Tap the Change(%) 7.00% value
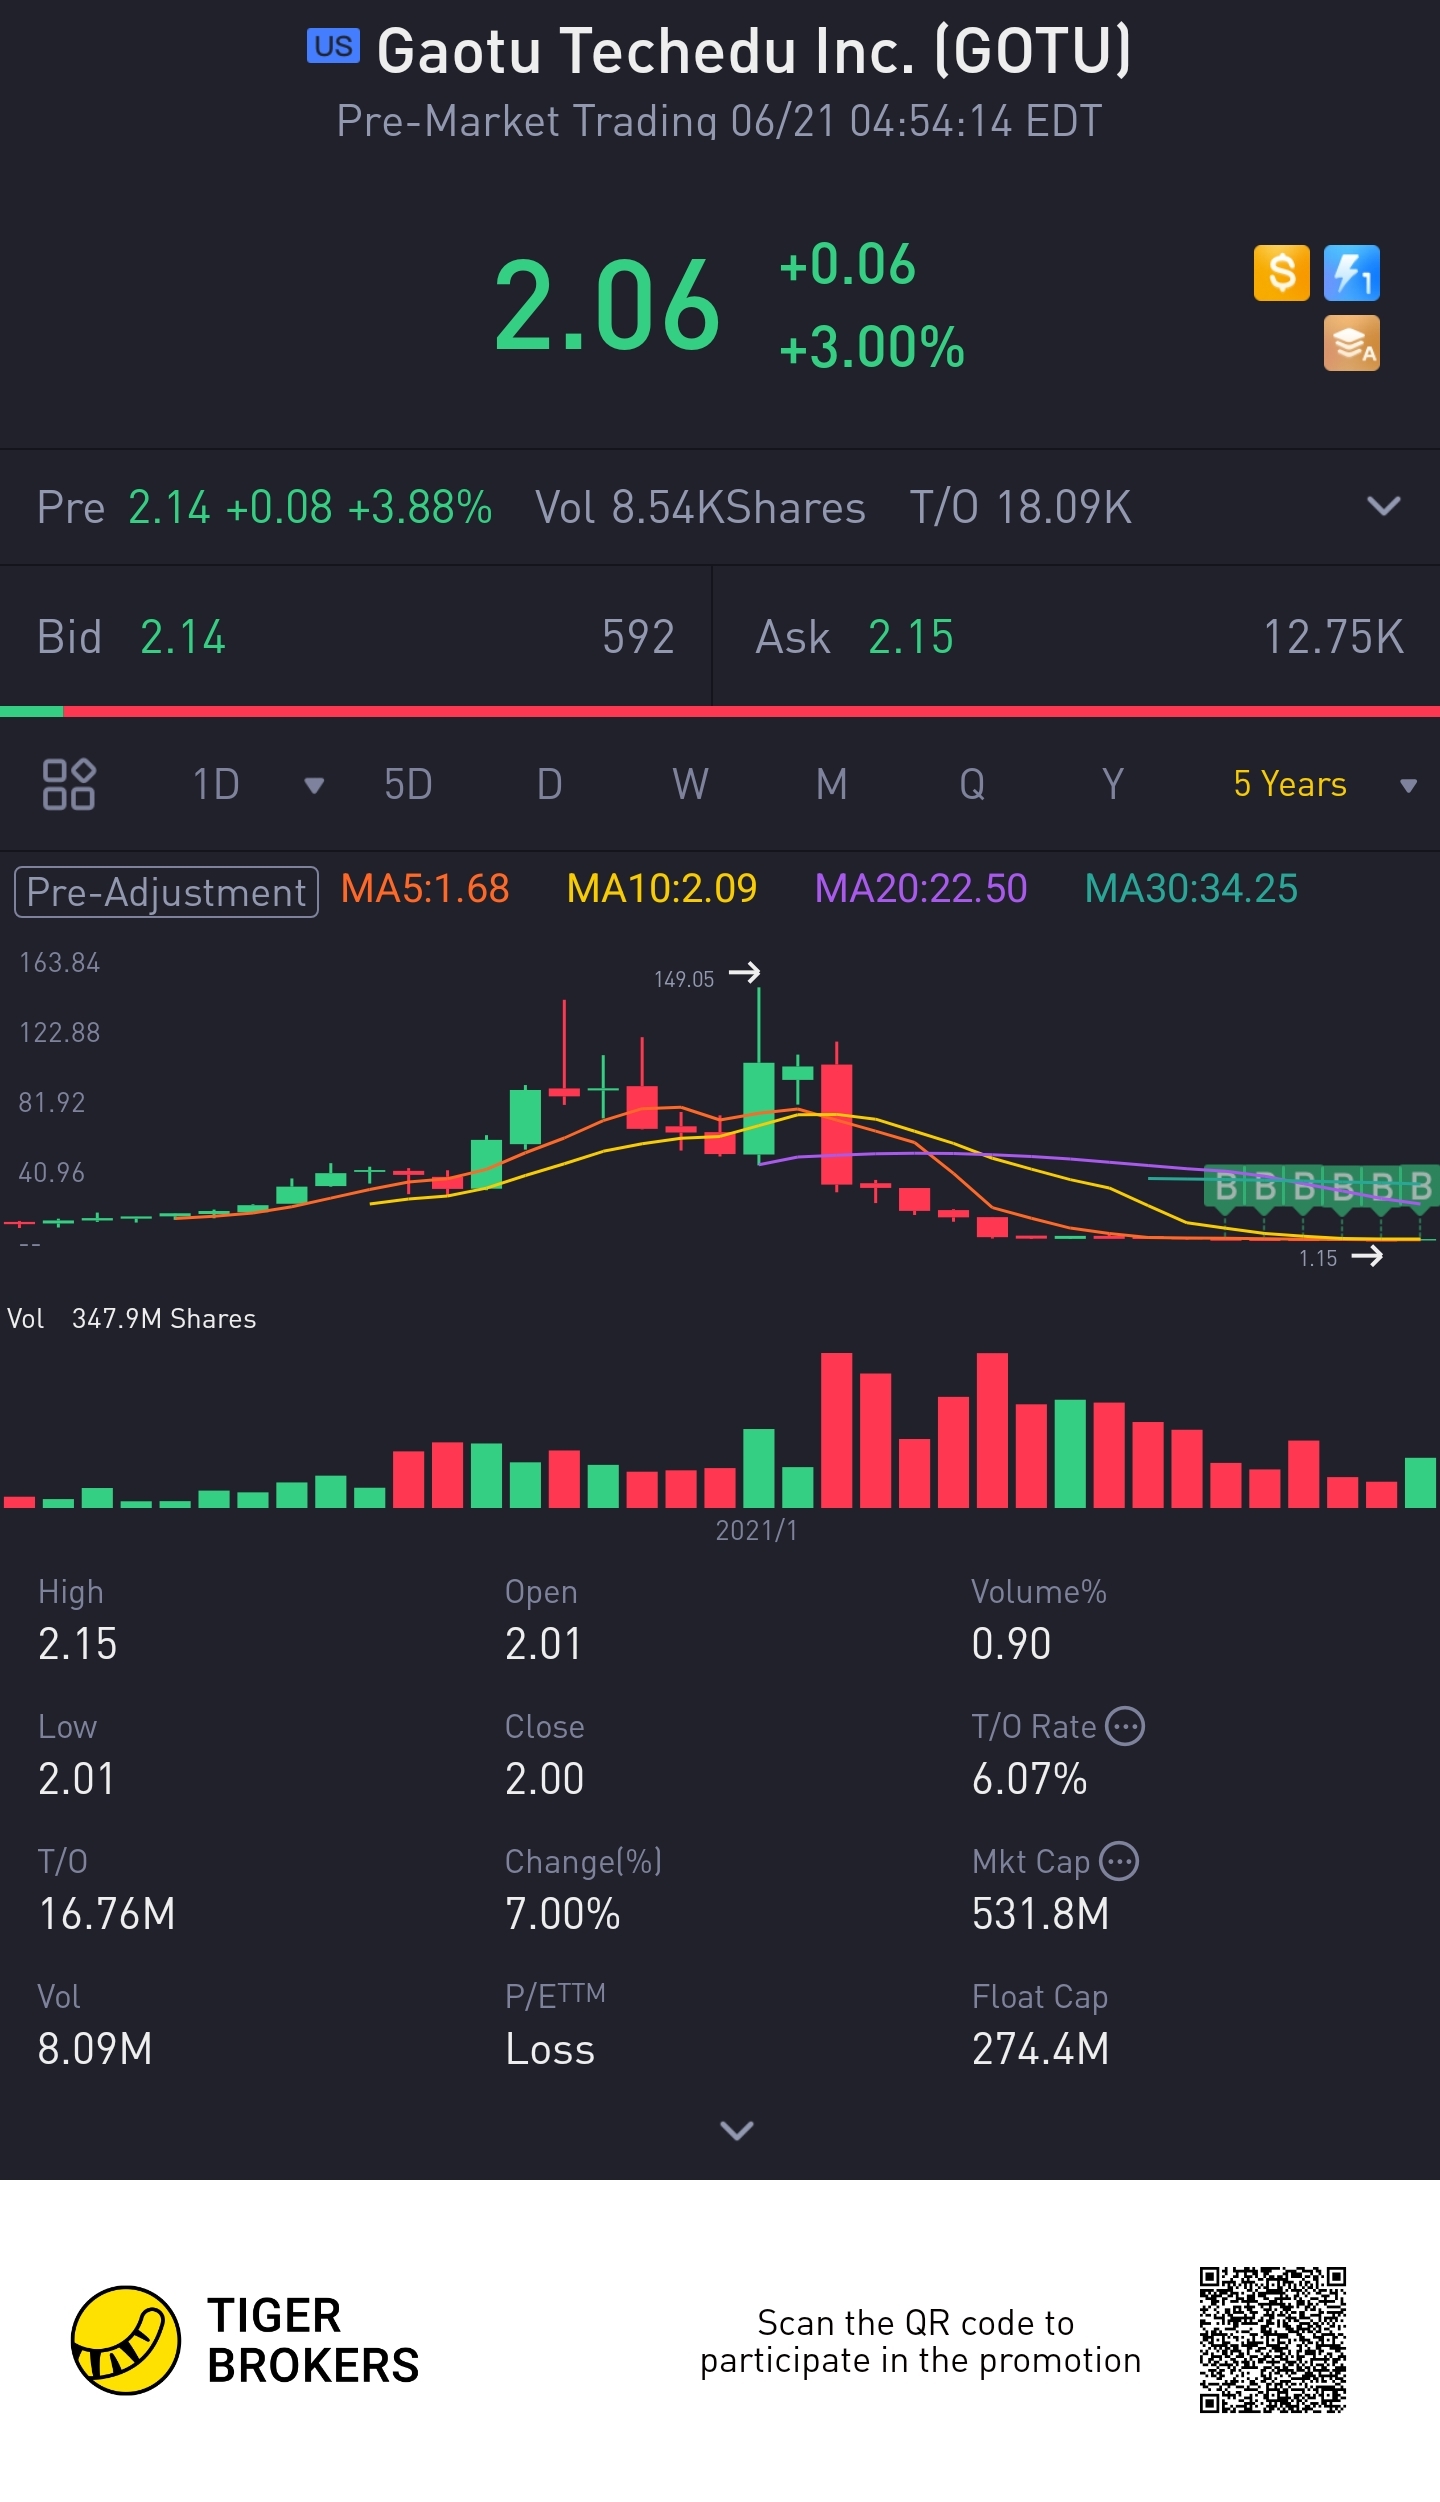Image resolution: width=1440 pixels, height=2502 pixels. [562, 1914]
